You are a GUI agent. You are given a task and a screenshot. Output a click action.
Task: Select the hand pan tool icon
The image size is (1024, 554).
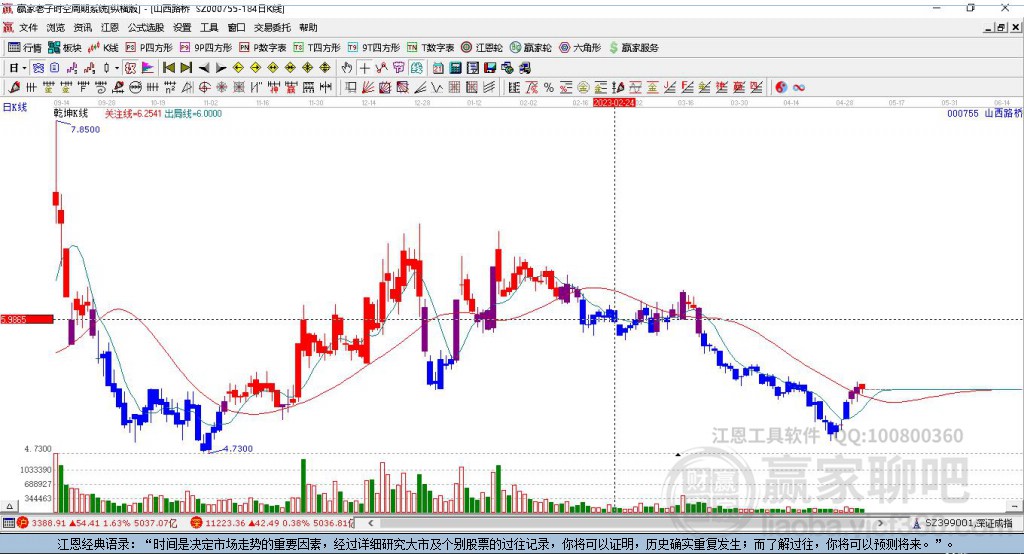tap(346, 68)
